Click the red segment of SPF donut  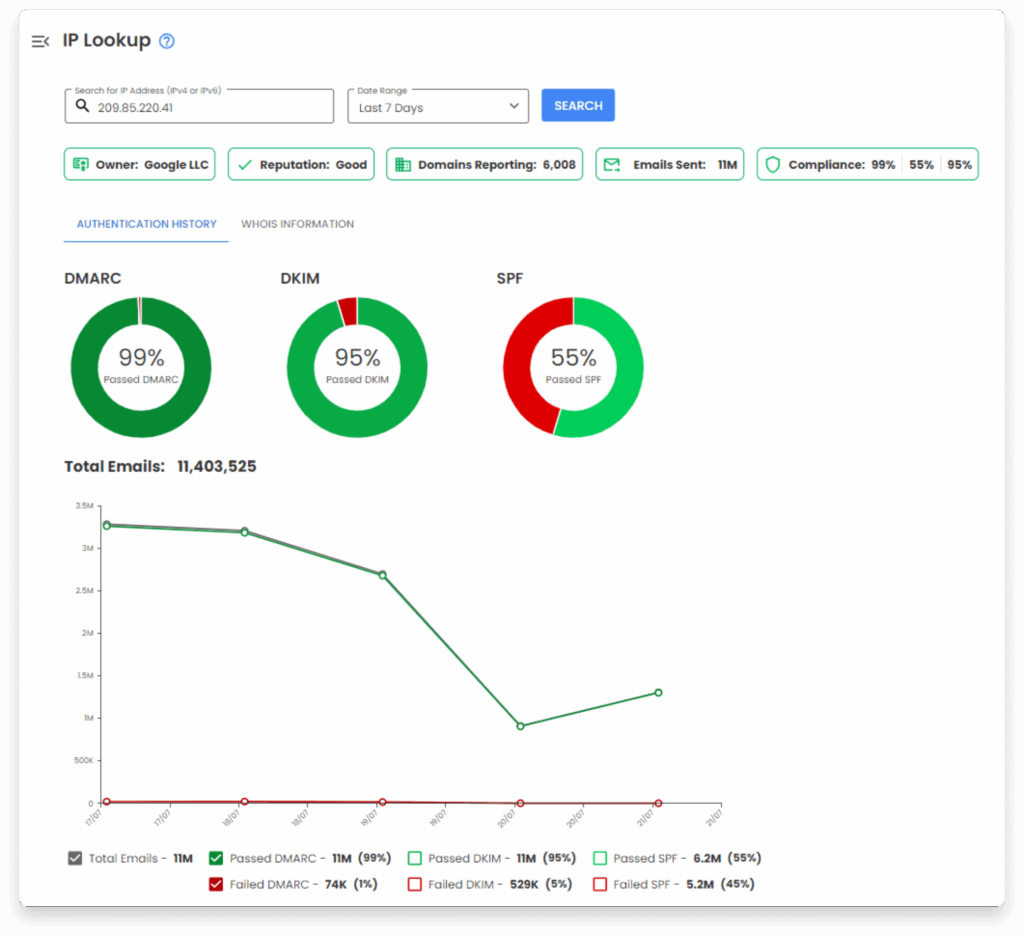[x=521, y=370]
